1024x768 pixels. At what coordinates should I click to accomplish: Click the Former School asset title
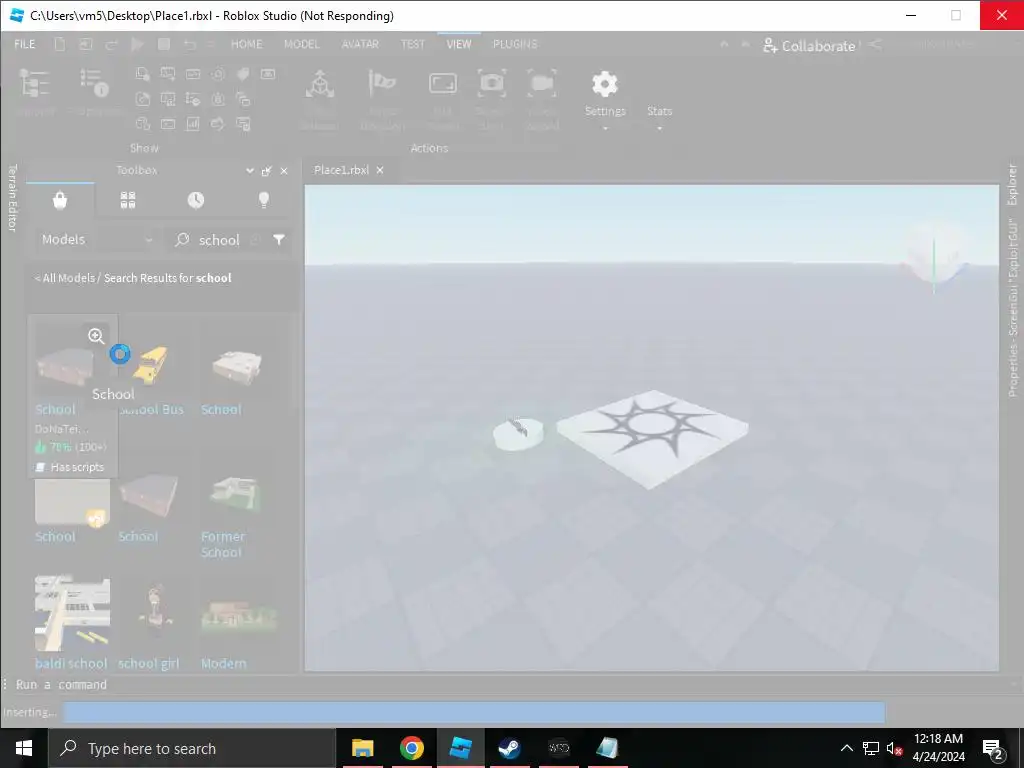point(223,545)
